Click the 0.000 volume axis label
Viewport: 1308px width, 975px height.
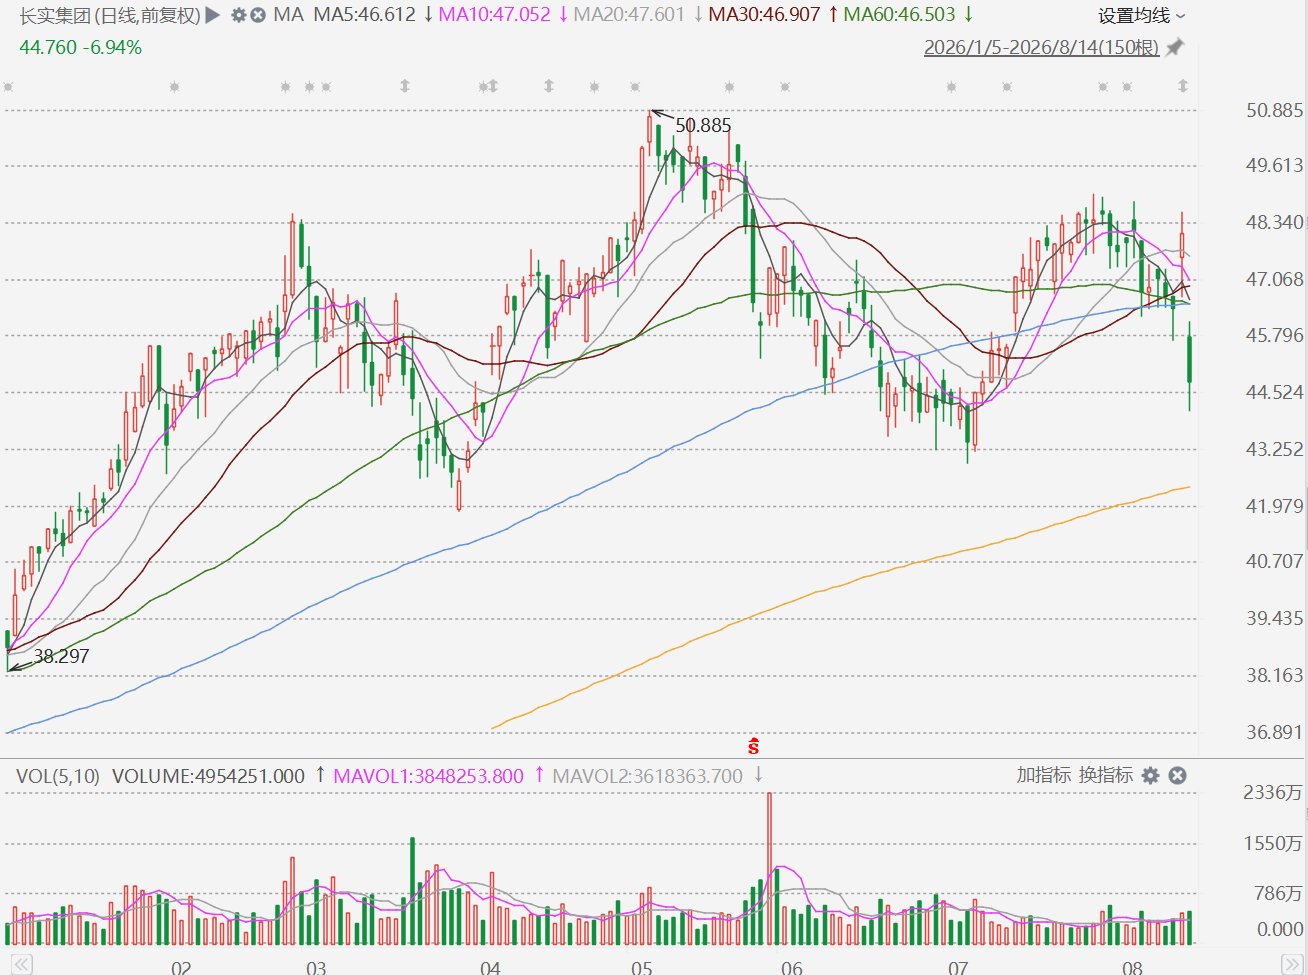point(1280,929)
